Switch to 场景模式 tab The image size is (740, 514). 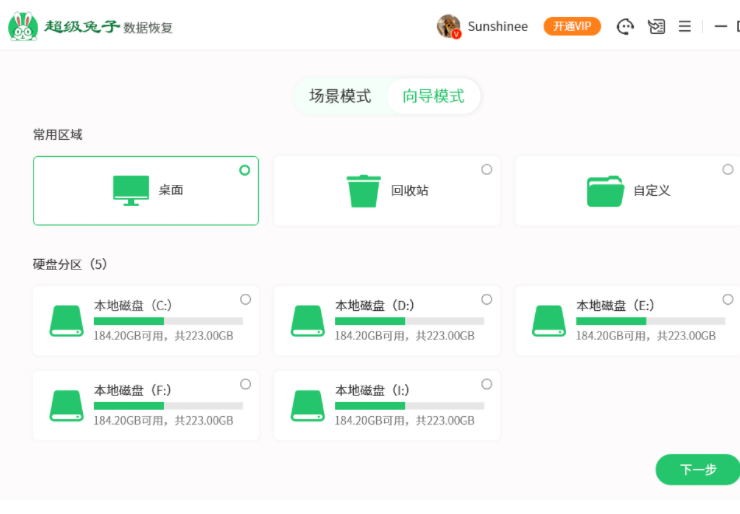tap(340, 96)
